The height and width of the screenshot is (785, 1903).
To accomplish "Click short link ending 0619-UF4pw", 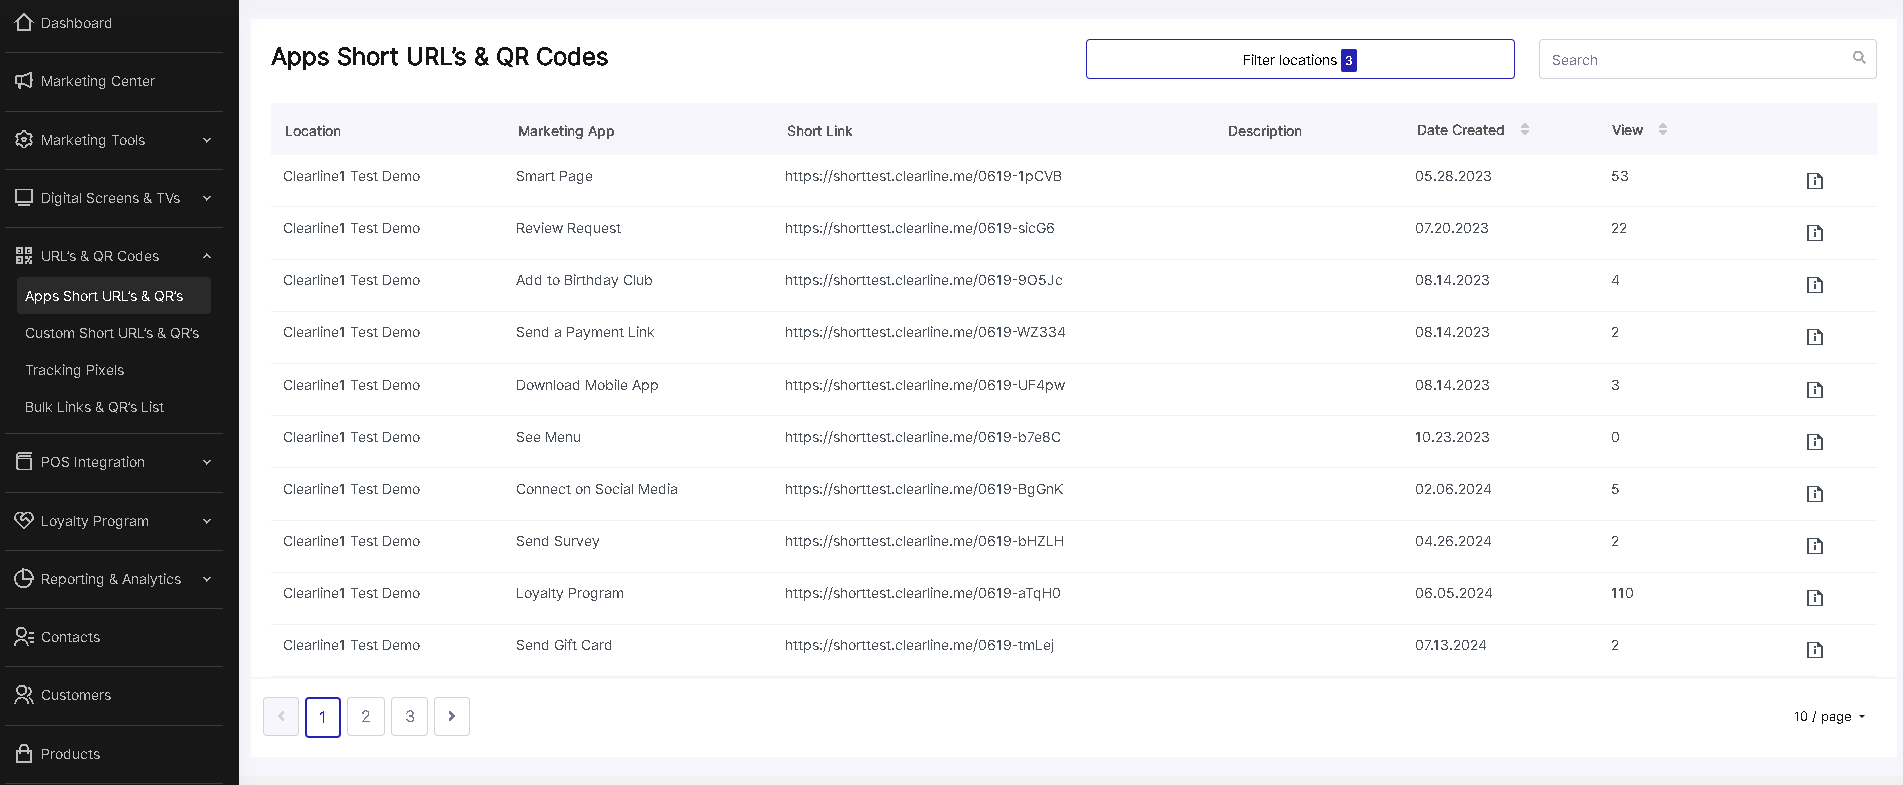I will 925,385.
